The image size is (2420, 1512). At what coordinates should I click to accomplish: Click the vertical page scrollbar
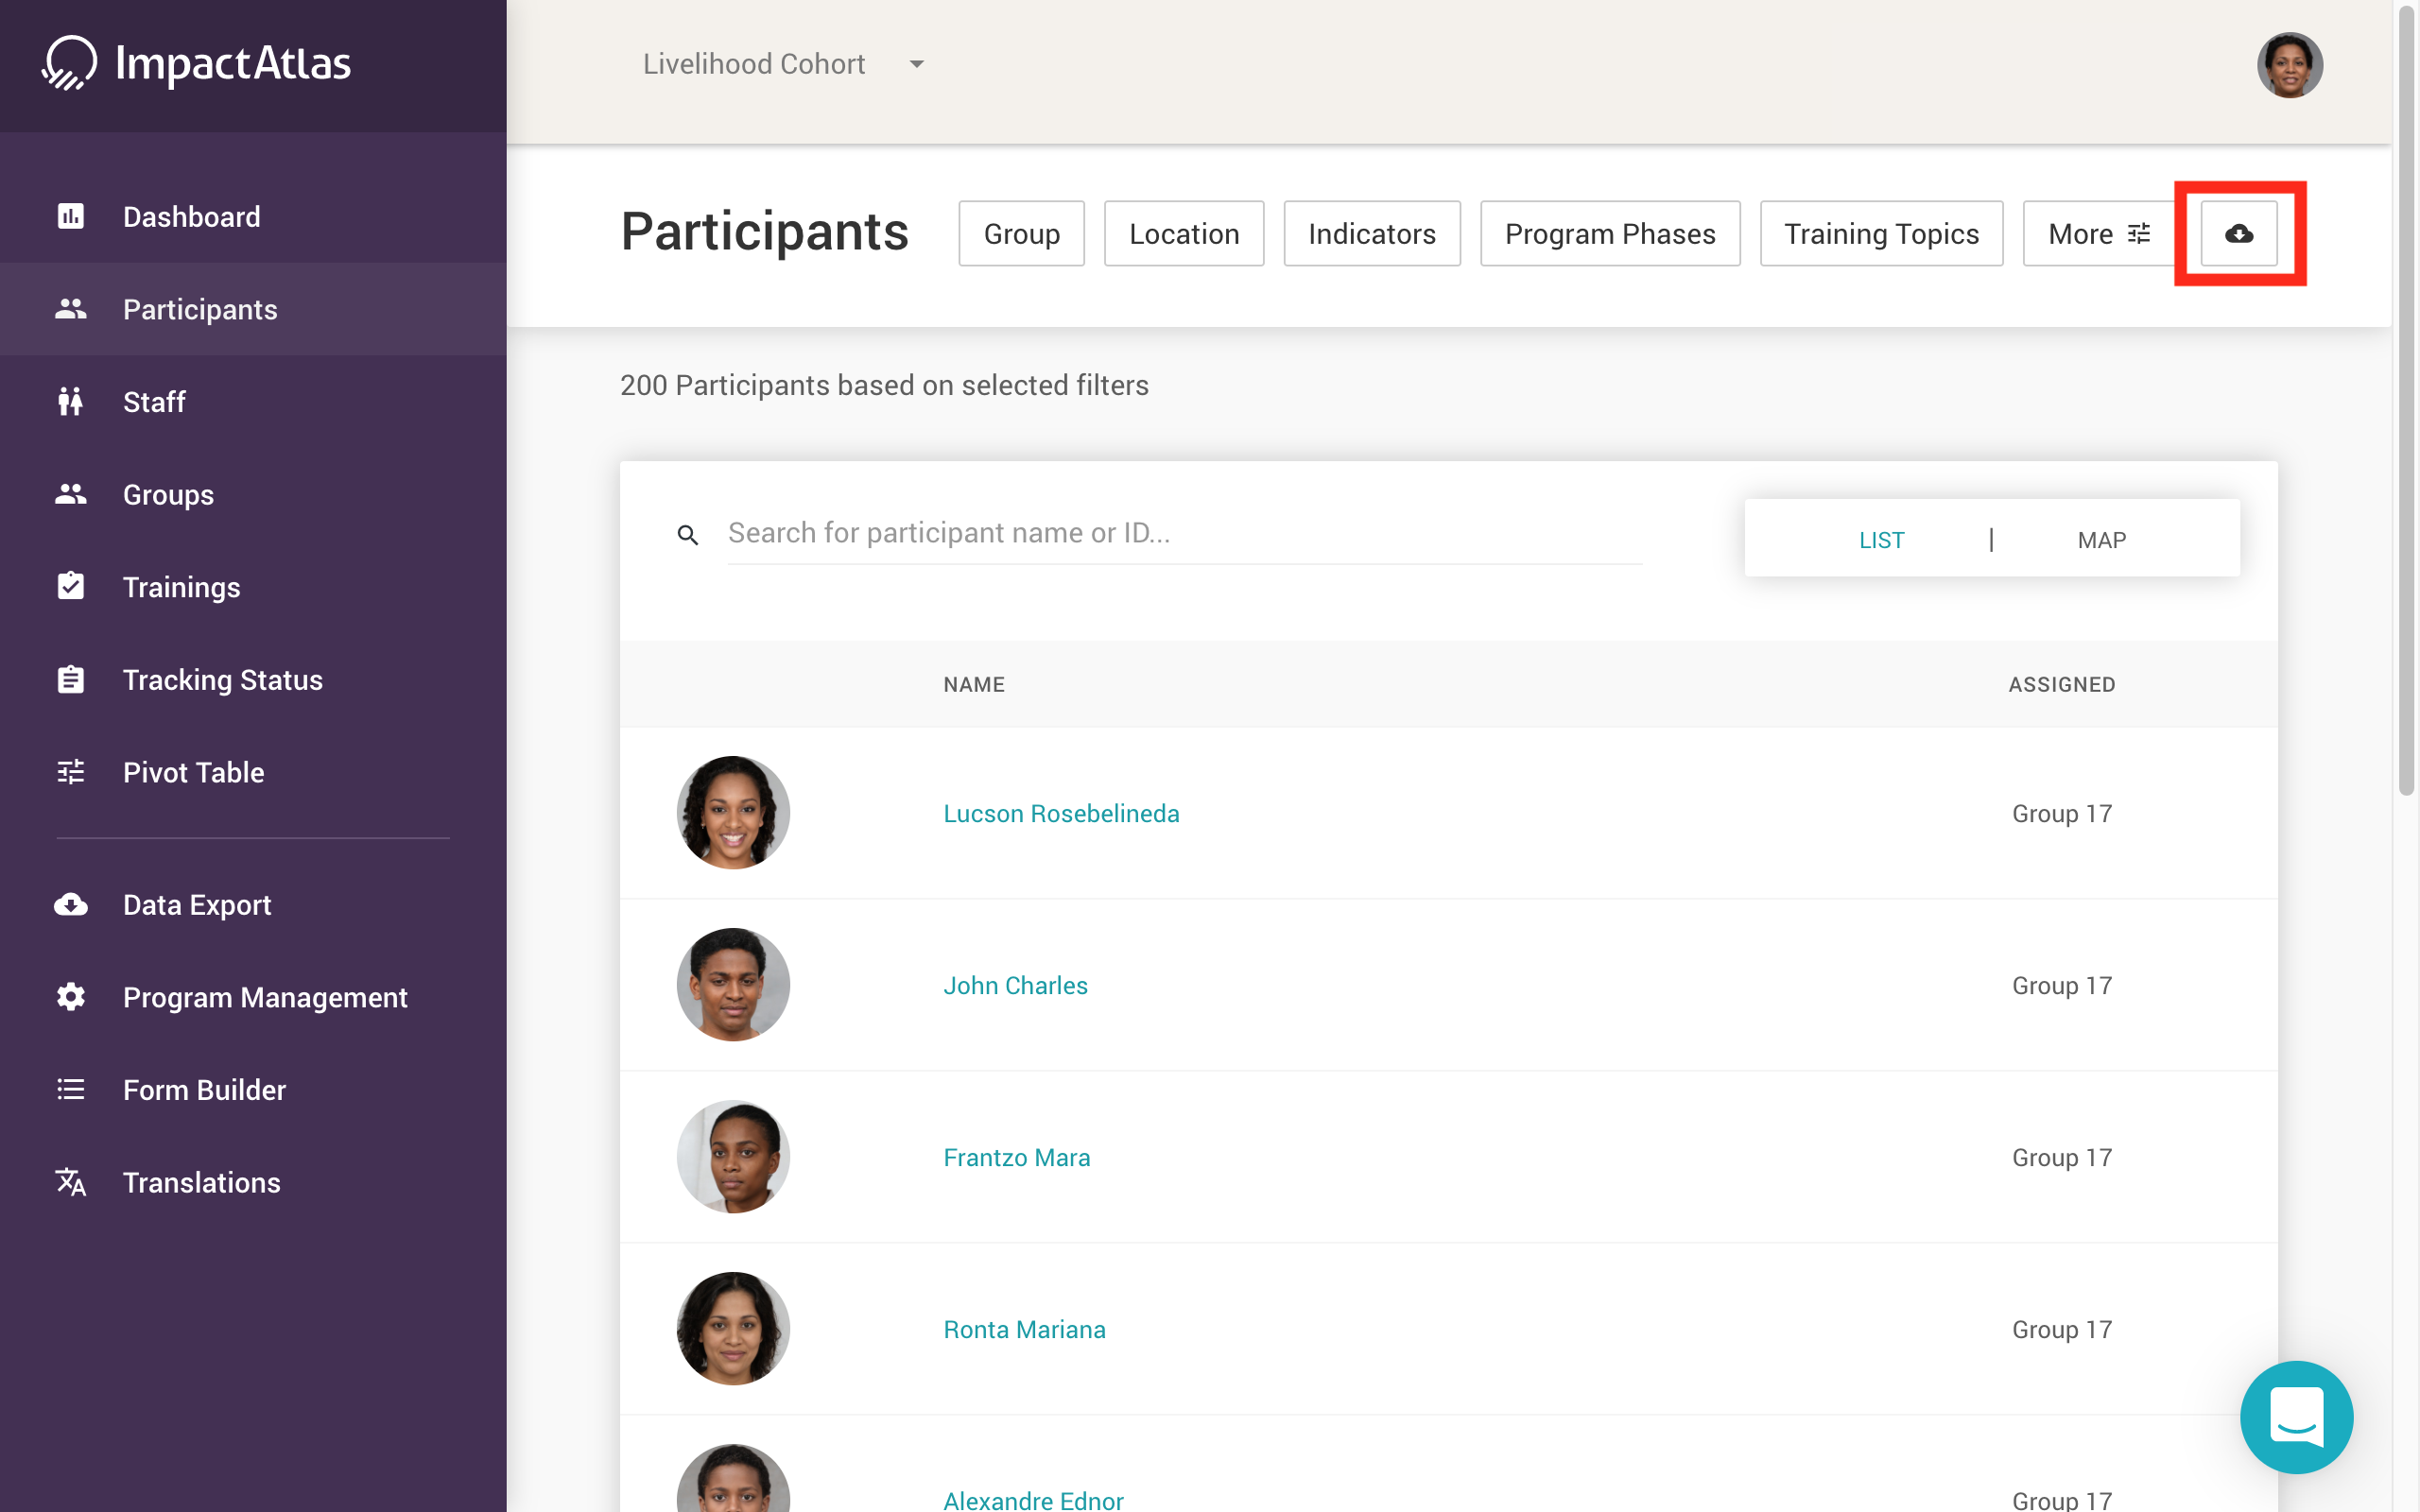[2406, 400]
